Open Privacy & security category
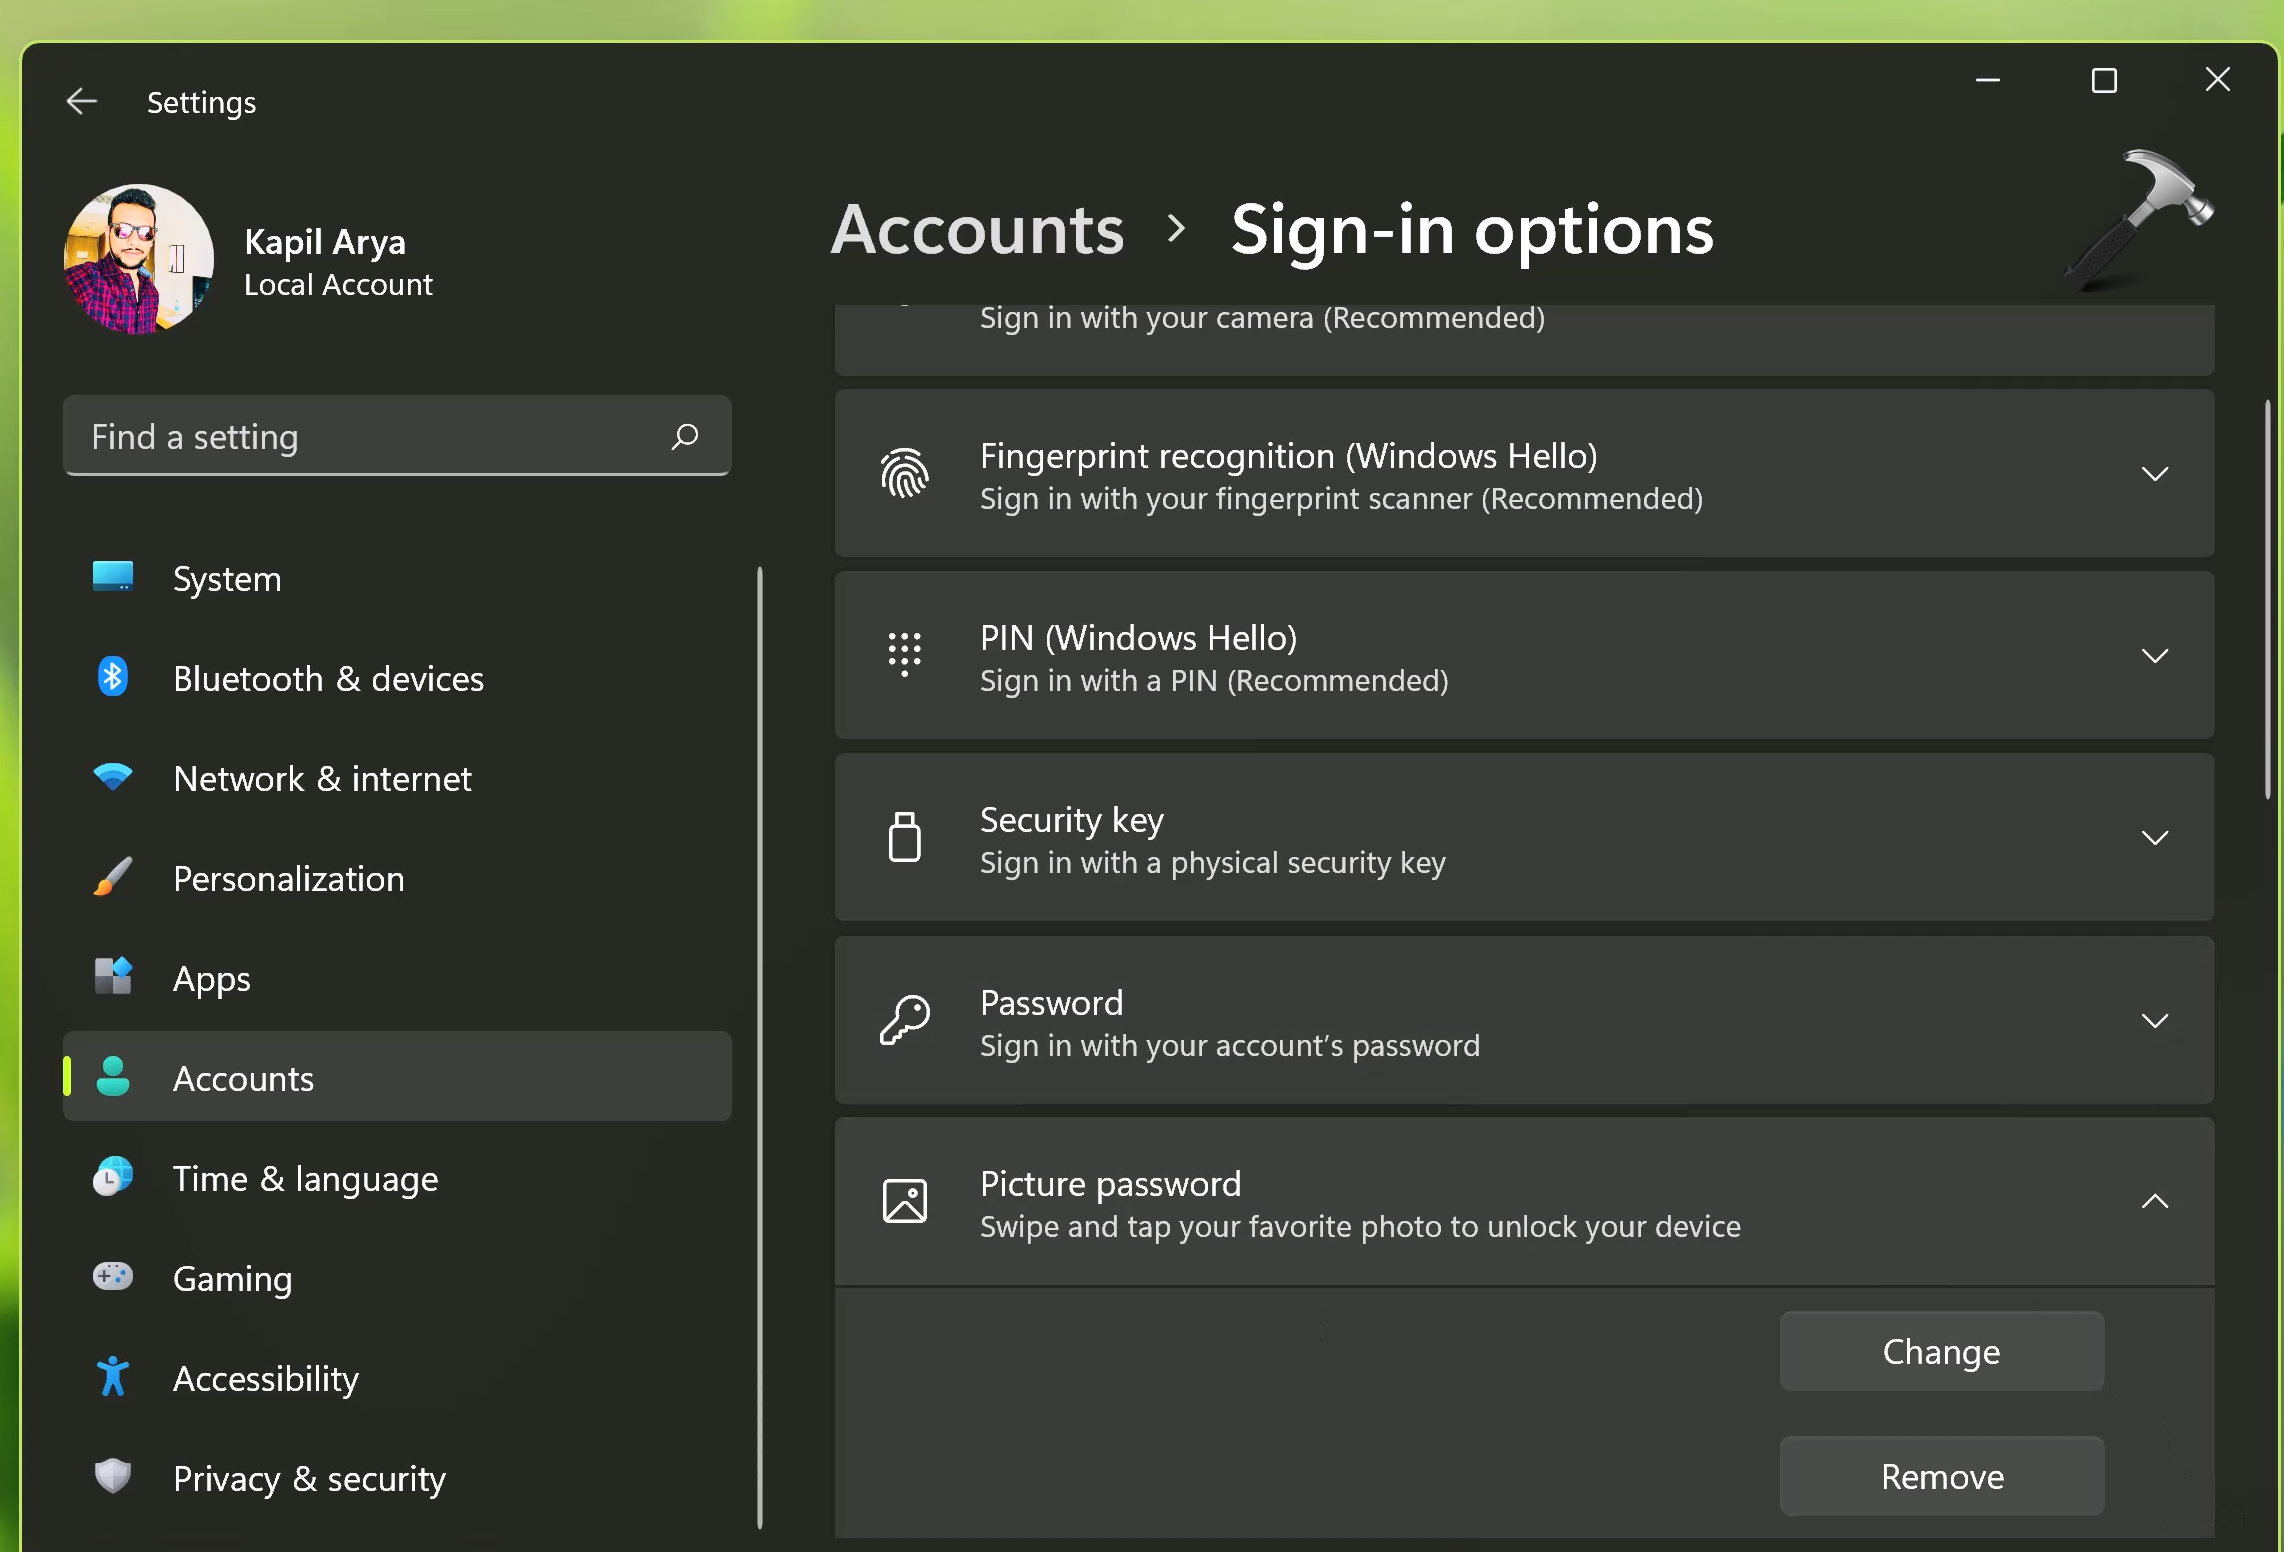 [309, 1478]
